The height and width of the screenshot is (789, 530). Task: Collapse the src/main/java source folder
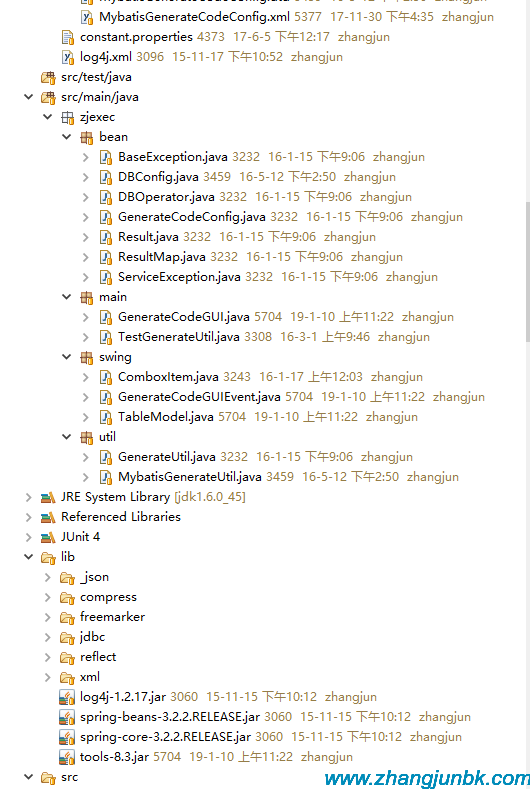[x=29, y=97]
